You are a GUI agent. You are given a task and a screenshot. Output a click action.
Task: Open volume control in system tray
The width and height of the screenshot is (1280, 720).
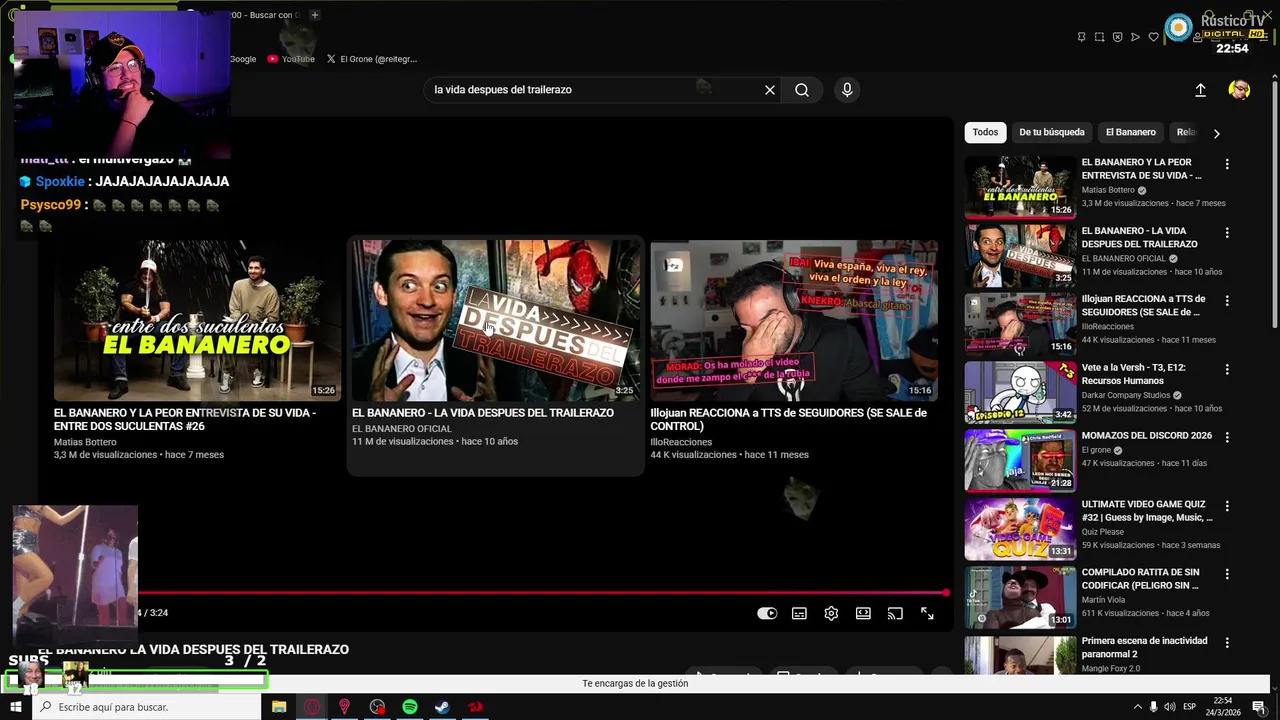pyautogui.click(x=1170, y=707)
